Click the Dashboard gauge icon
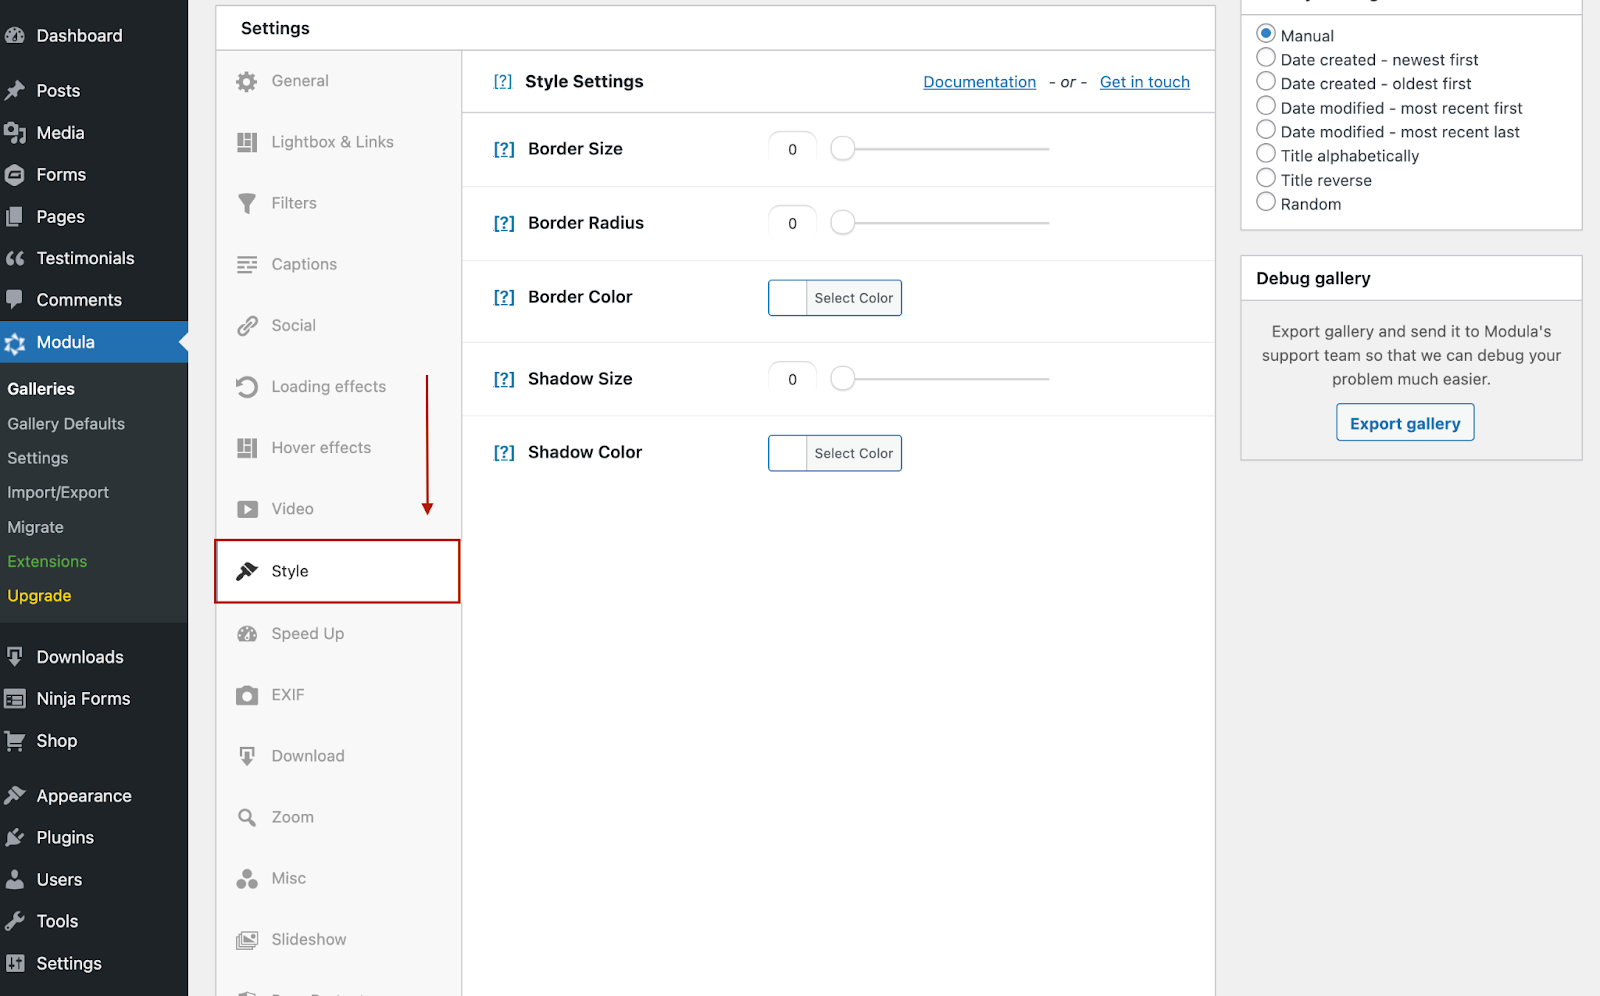Image resolution: width=1600 pixels, height=996 pixels. point(15,36)
